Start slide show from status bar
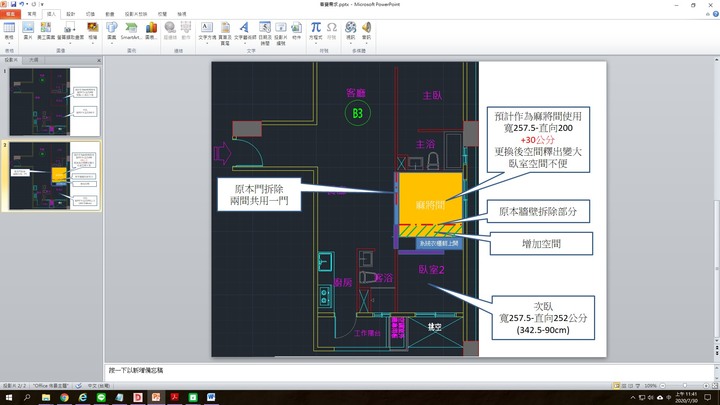720x405 pixels. pyautogui.click(x=637, y=386)
